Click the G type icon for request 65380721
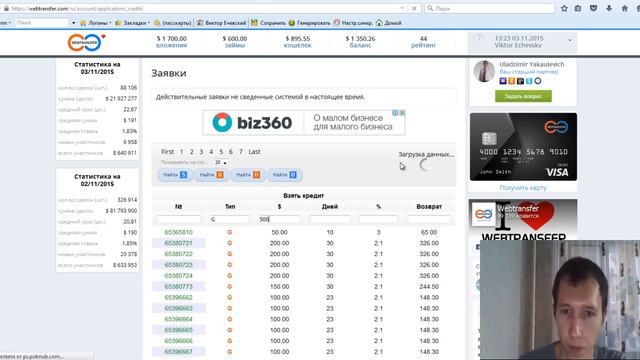 [x=230, y=243]
